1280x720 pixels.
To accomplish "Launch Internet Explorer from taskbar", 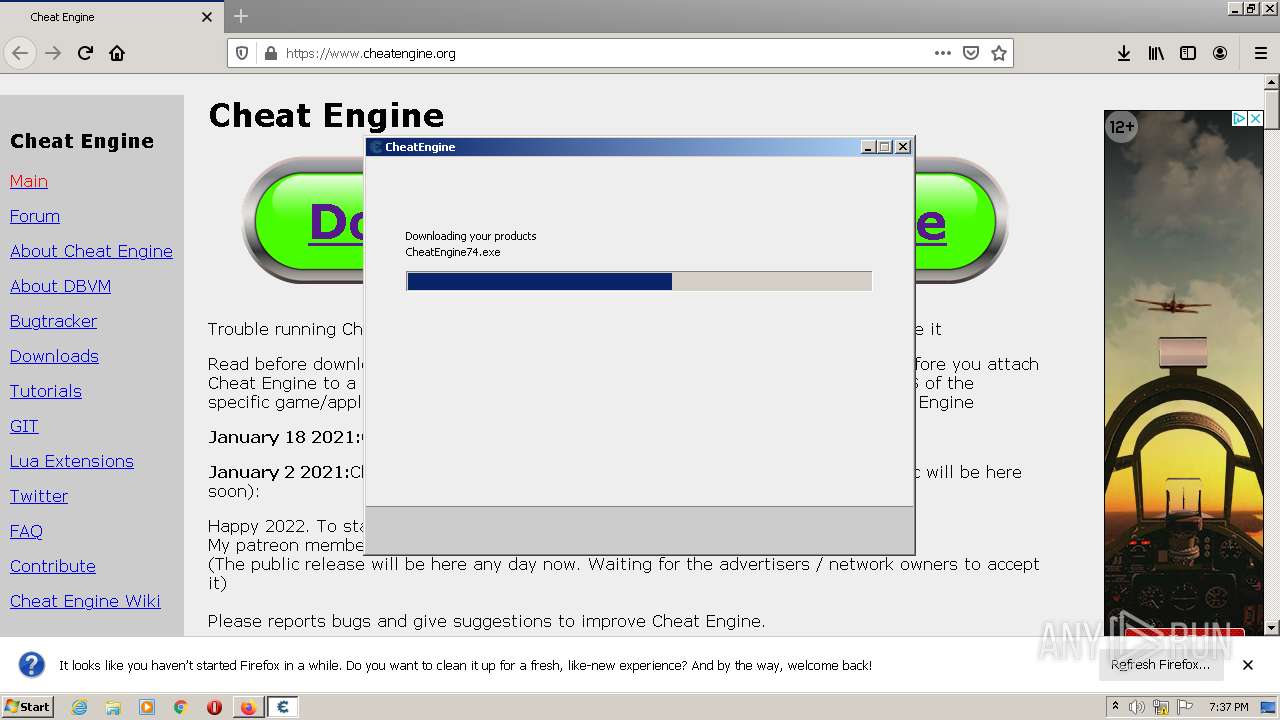I will point(79,707).
